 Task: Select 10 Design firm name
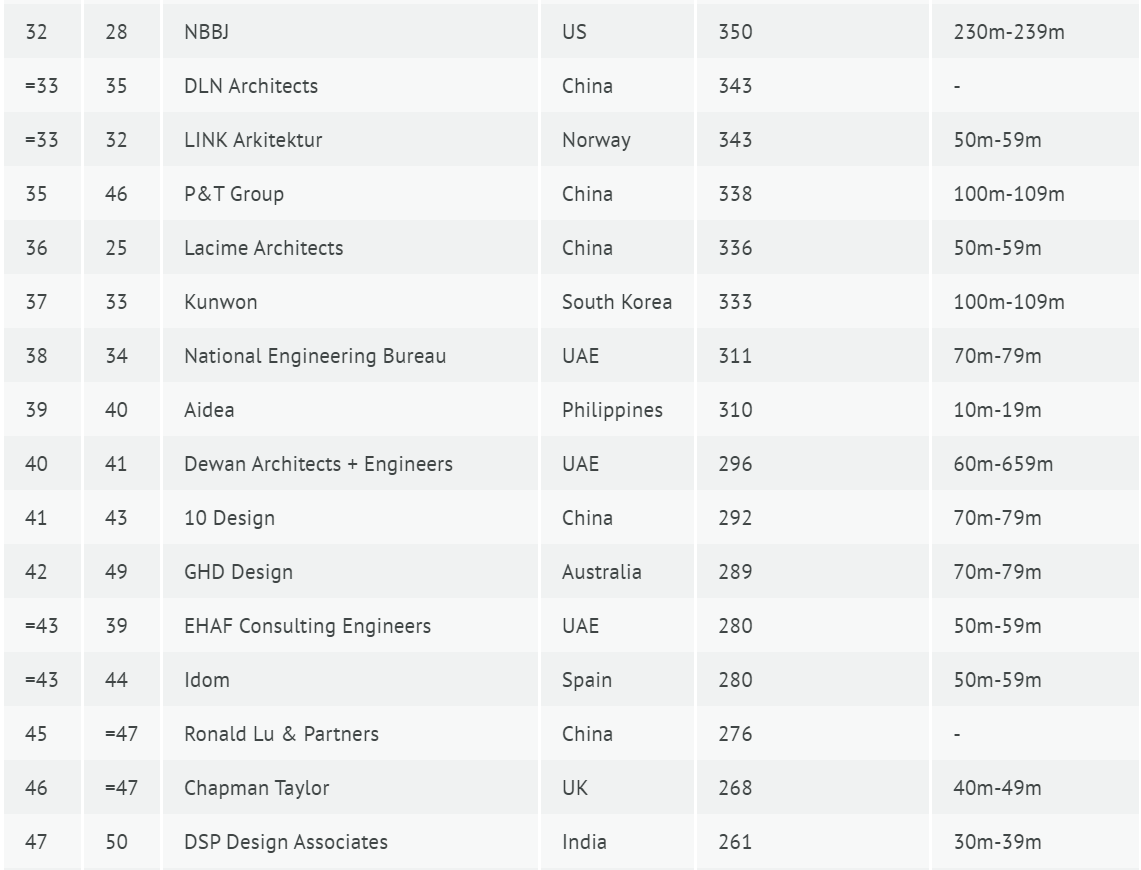pyautogui.click(x=229, y=518)
